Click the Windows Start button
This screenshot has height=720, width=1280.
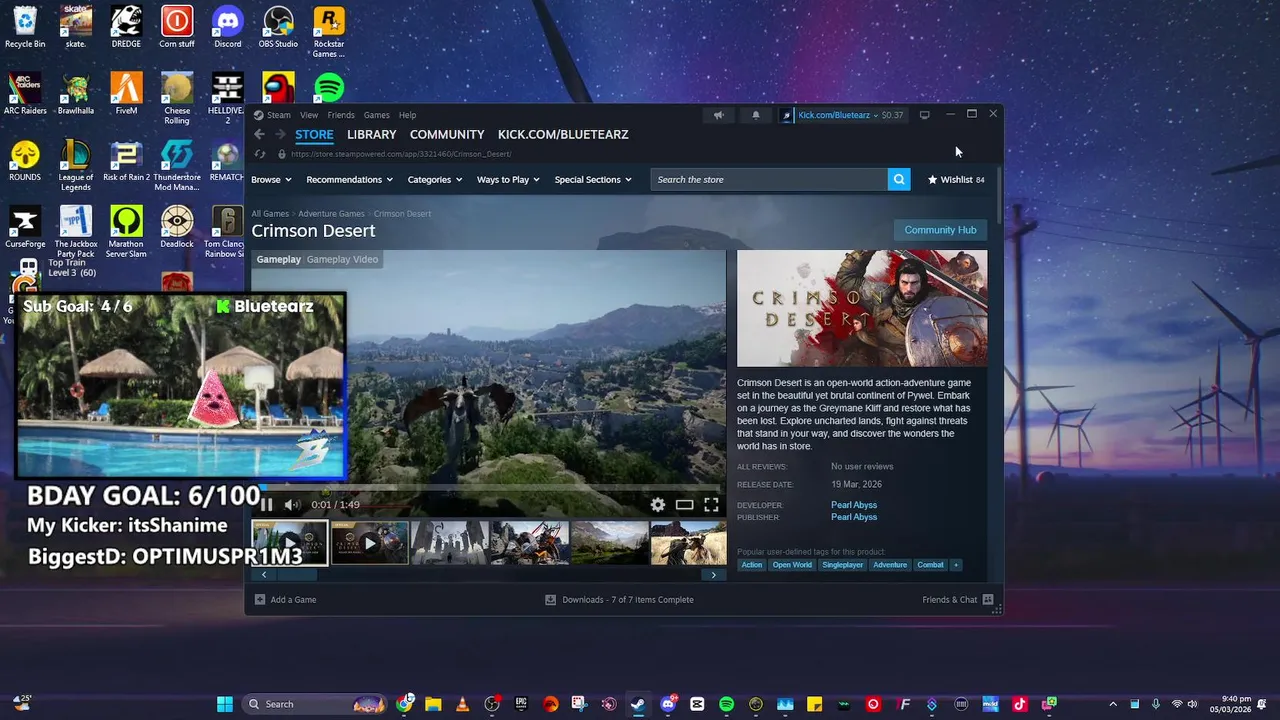(x=225, y=704)
